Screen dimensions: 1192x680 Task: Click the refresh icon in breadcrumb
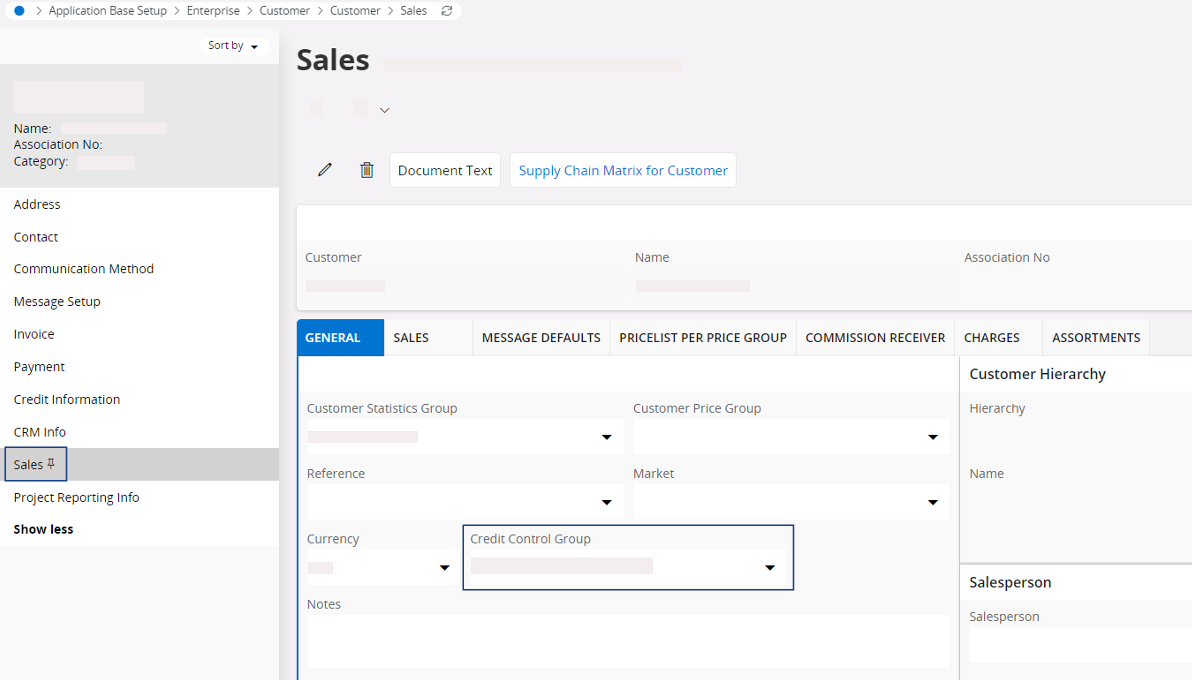click(x=447, y=11)
